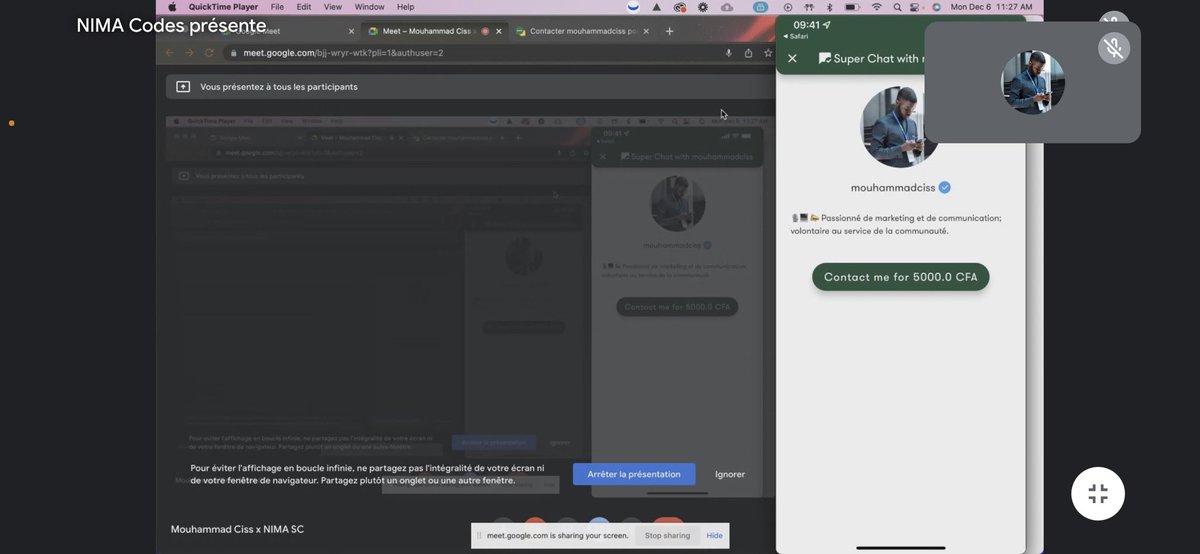Open the Edit menu
1200x554 pixels.
tap(303, 7)
